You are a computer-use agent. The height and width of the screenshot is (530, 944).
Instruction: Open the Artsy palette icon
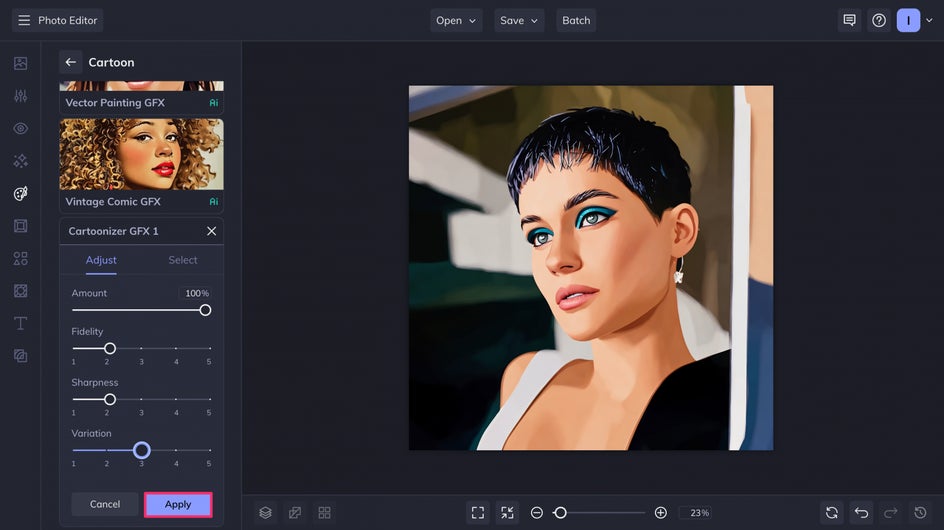click(20, 193)
